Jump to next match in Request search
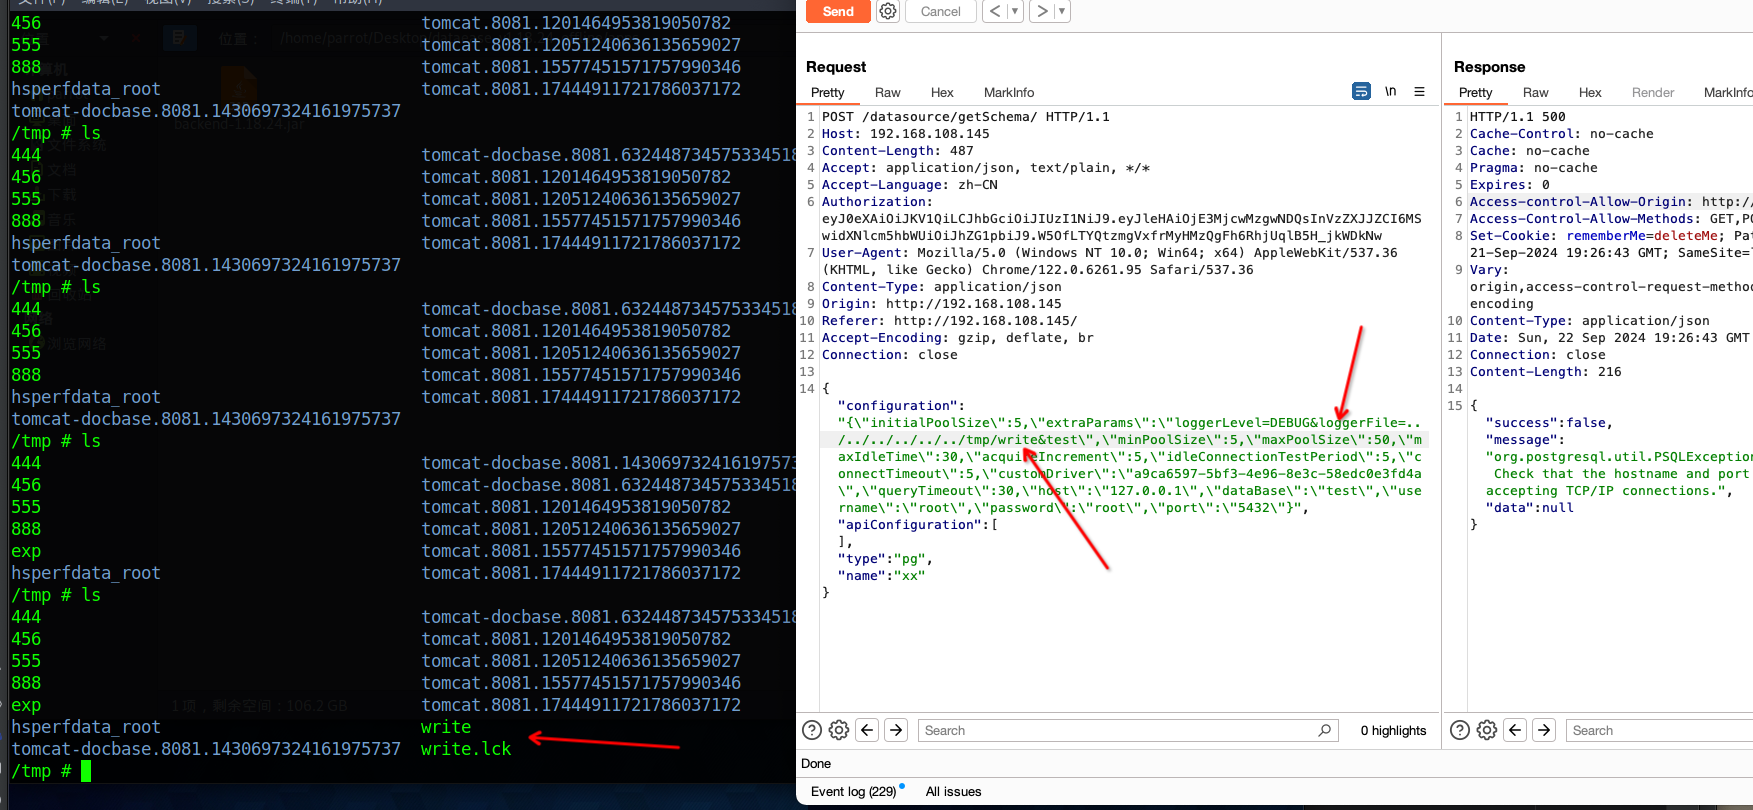 [x=896, y=730]
